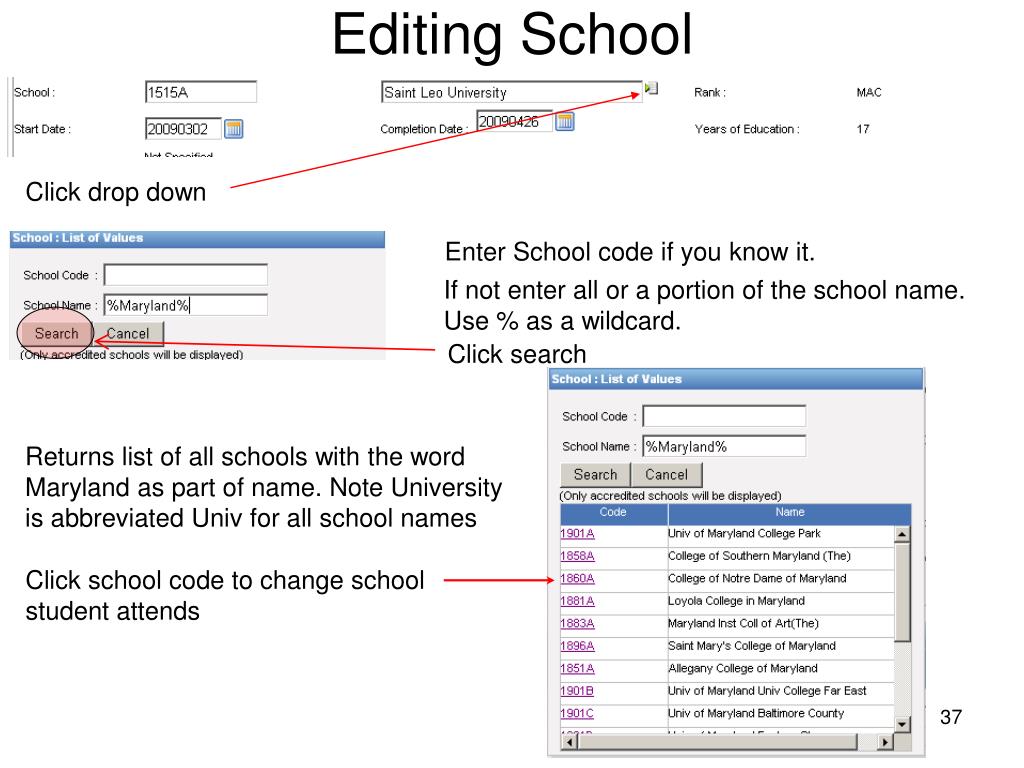Screen dimensions: 1024x768
Task: Click the Start Date field 20090302
Action: [183, 129]
